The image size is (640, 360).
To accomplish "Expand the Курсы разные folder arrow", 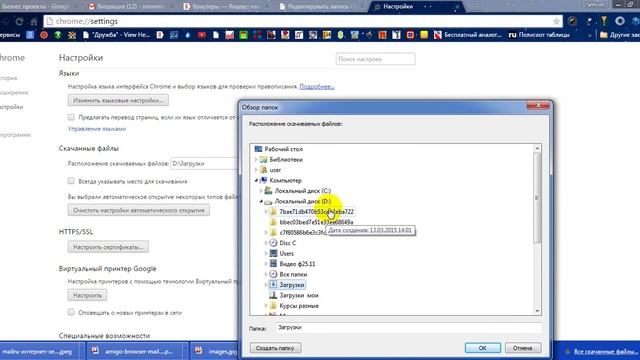I will pos(266,306).
